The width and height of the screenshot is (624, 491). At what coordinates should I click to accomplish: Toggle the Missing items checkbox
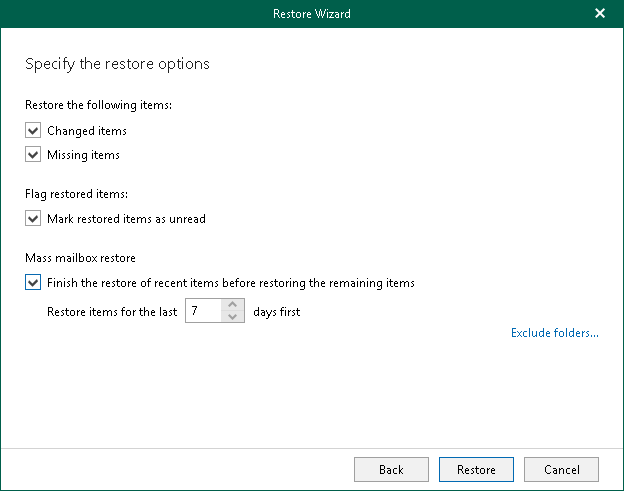tap(33, 155)
